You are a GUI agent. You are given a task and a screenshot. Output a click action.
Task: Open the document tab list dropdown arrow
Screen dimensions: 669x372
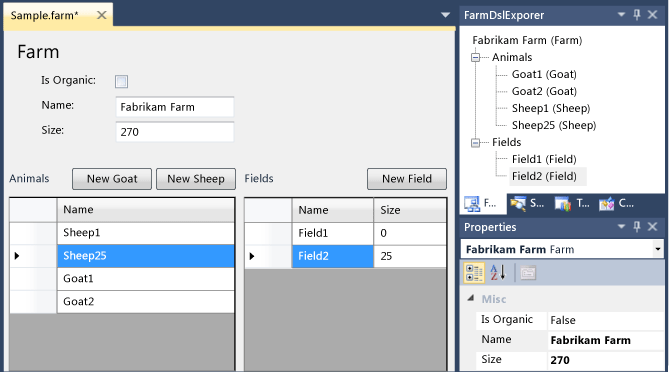(445, 15)
